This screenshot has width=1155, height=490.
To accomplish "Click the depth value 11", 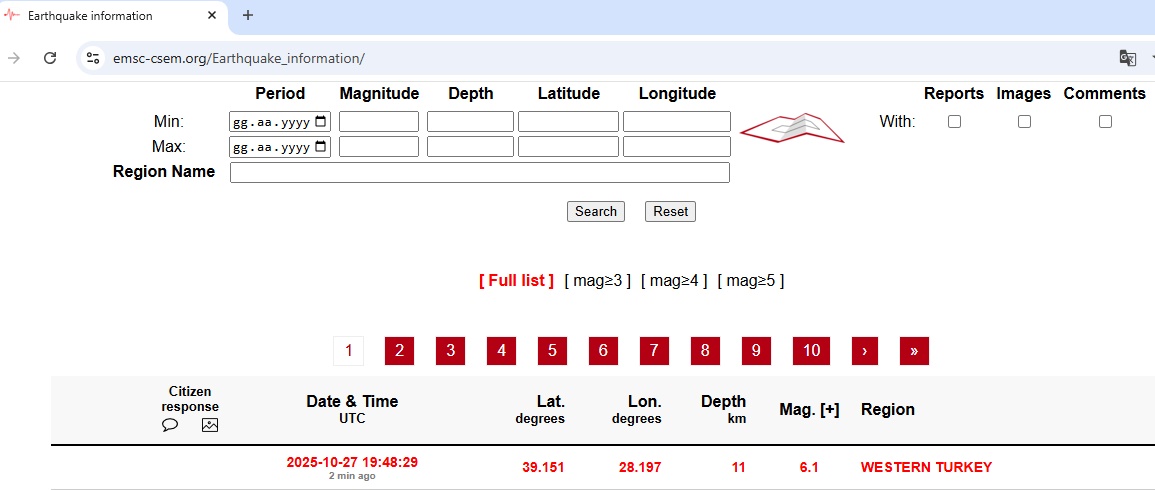I will click(739, 467).
